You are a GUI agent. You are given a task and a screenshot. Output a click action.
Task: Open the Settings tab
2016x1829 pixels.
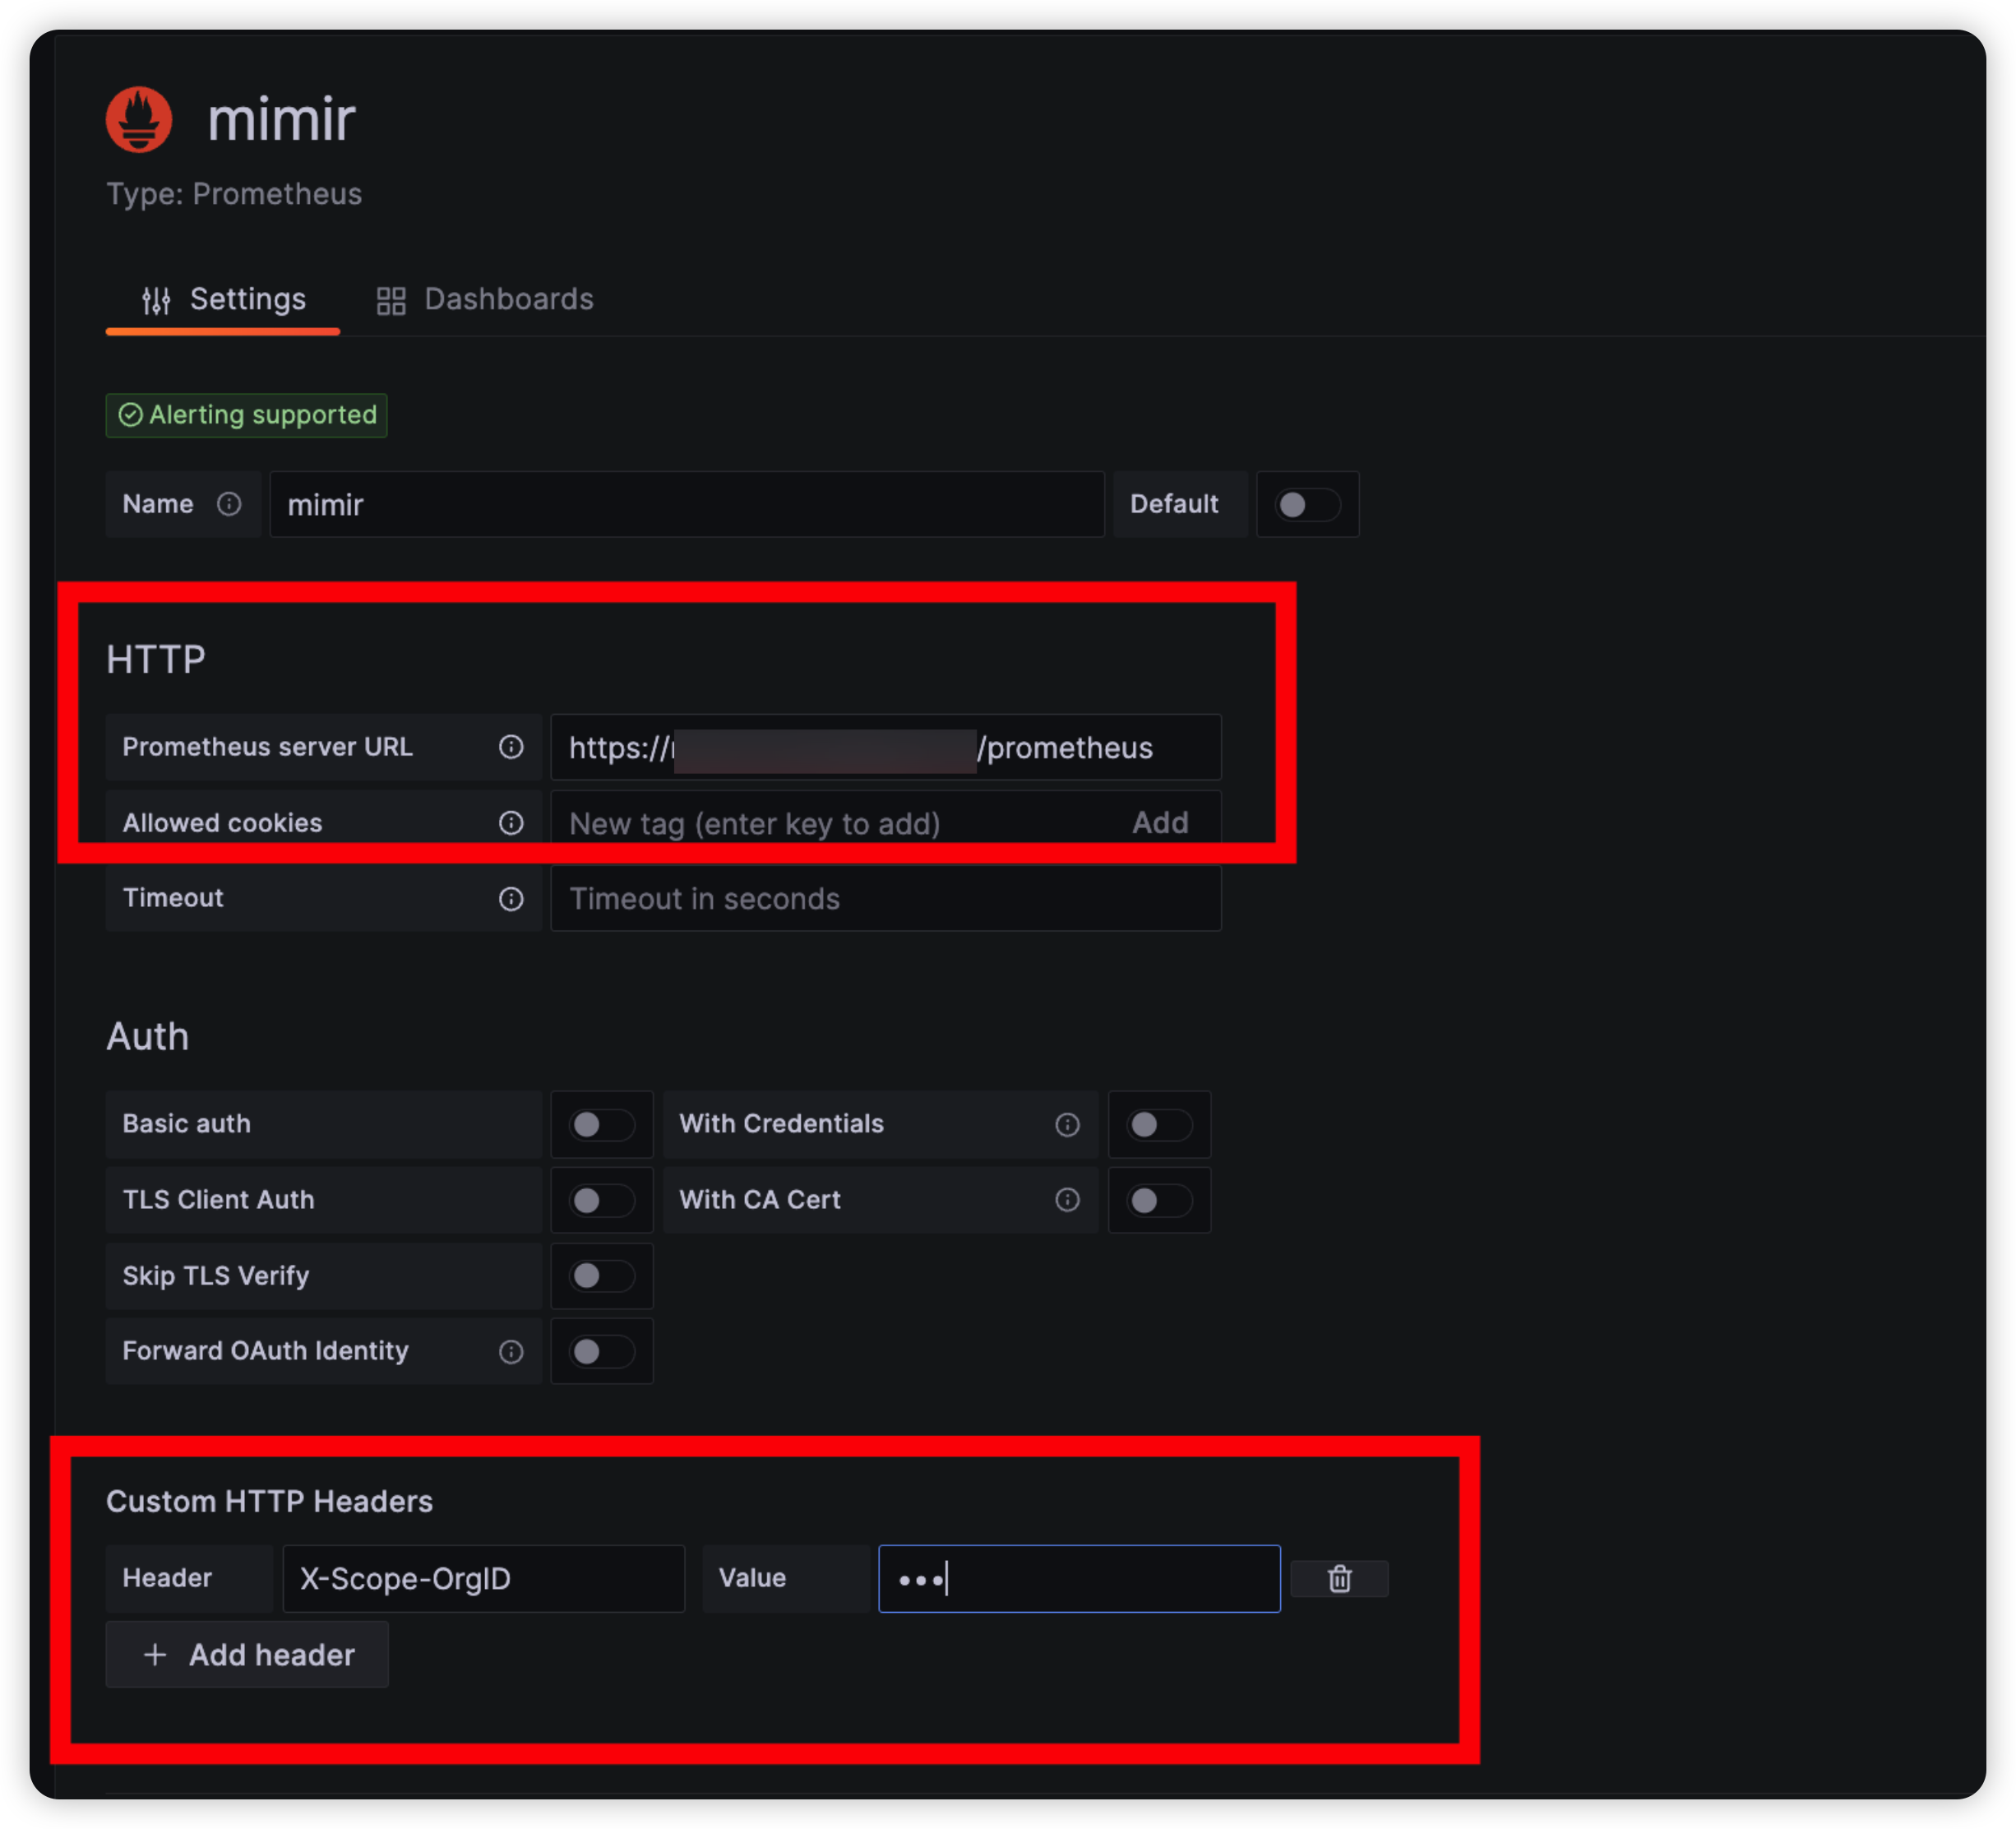pos(224,299)
